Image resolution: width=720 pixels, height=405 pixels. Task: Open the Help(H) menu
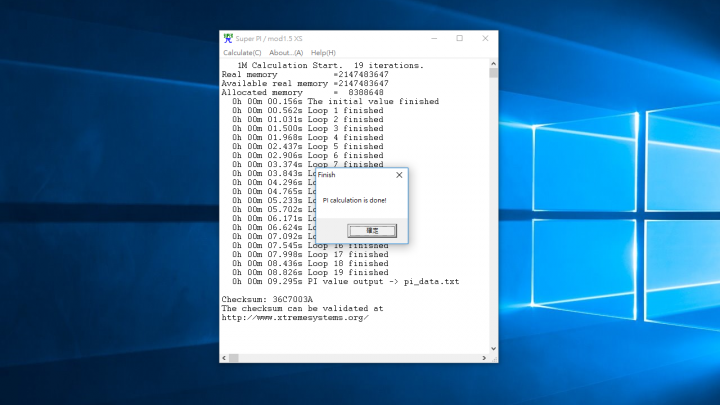pyautogui.click(x=323, y=53)
